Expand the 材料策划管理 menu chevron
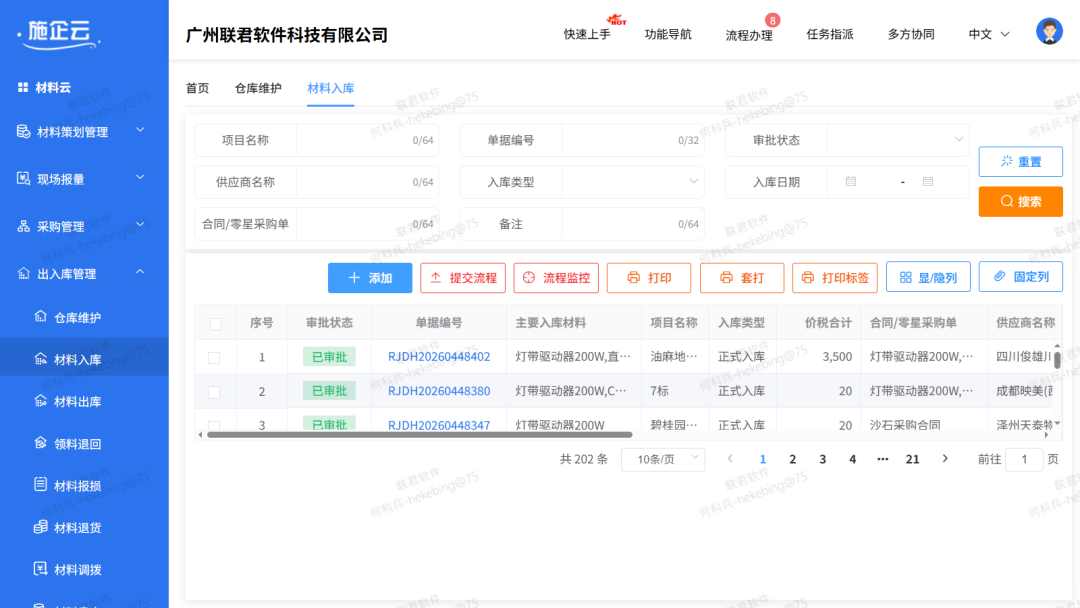The height and width of the screenshot is (608, 1080). coord(140,129)
